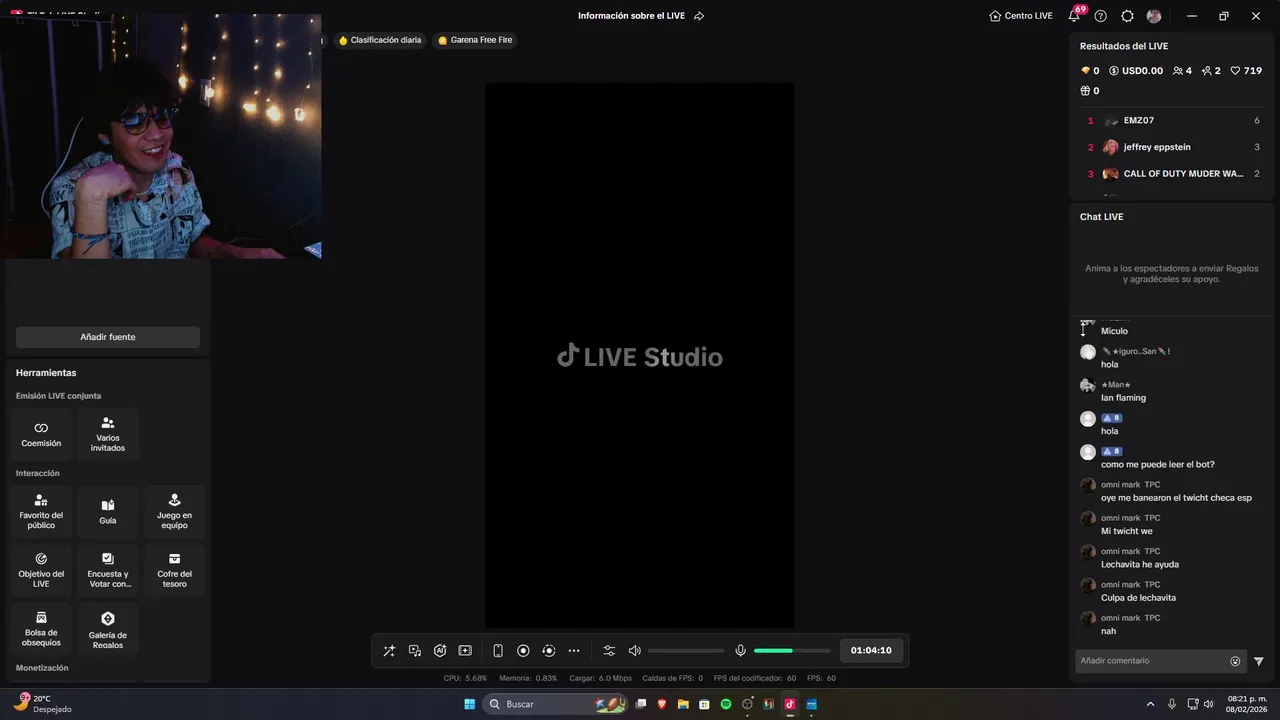Mute the microphone
Viewport: 1280px width, 720px height.
click(x=740, y=651)
